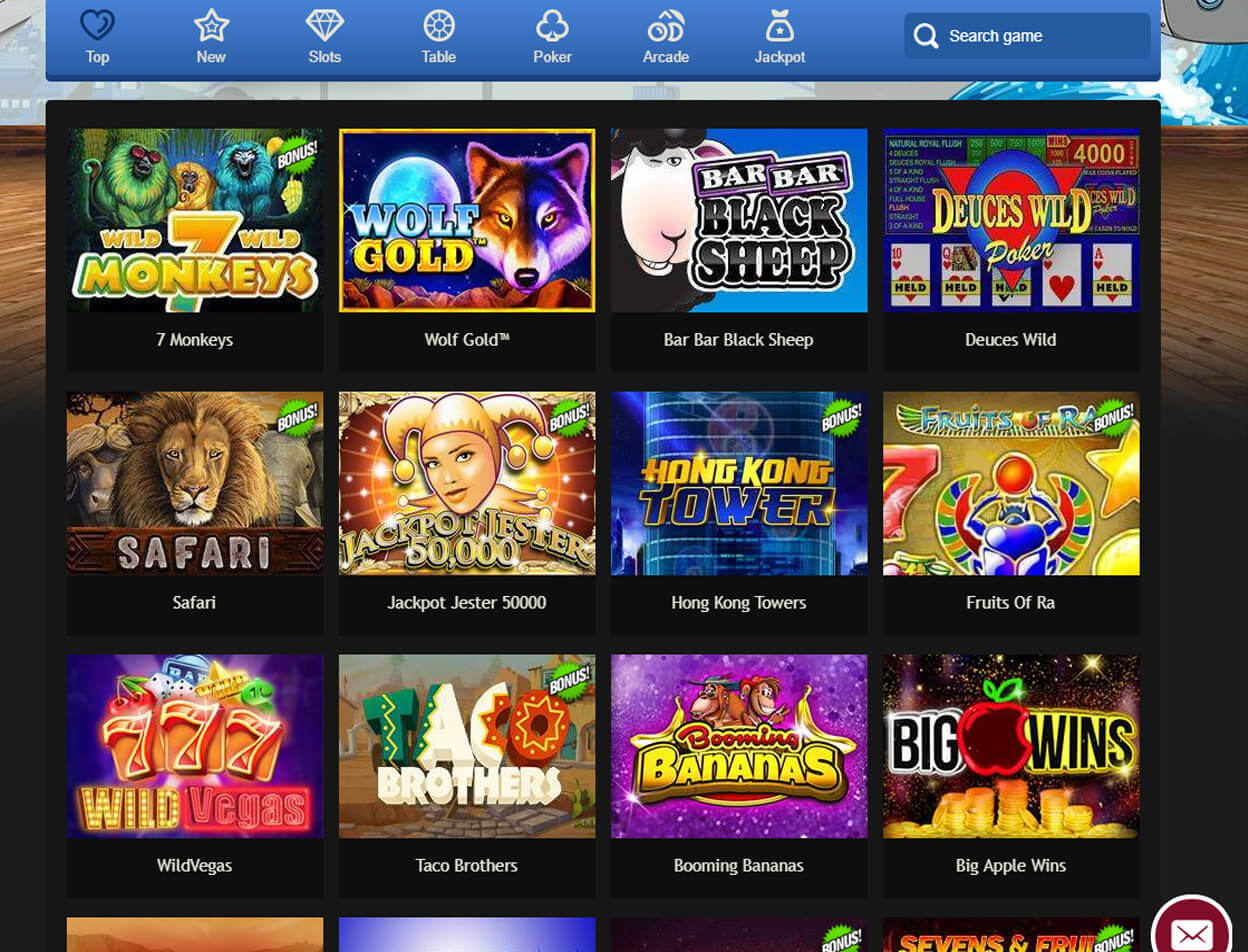Select the Arcade category icon
This screenshot has width=1248, height=952.
(666, 25)
